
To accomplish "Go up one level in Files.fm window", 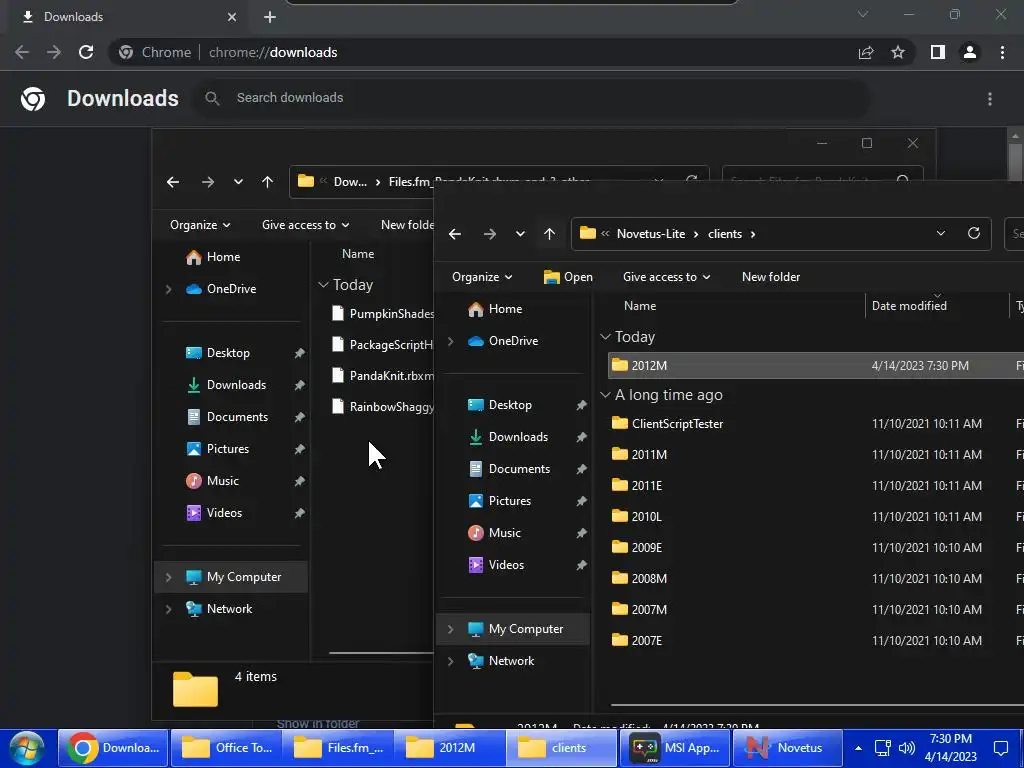I will pyautogui.click(x=267, y=182).
